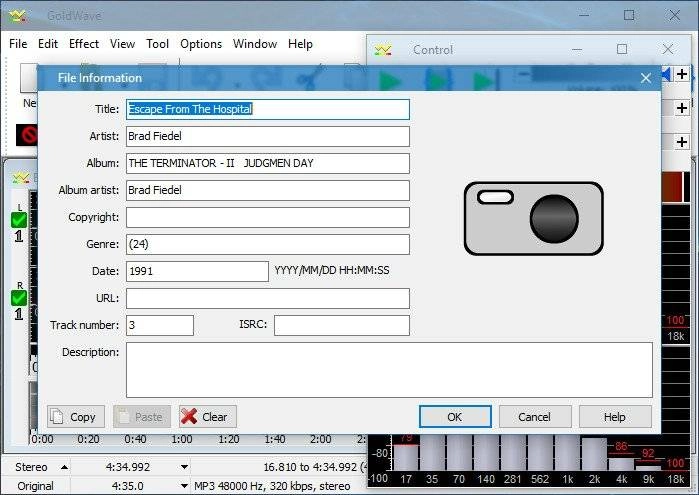Click the 1k spectrum bar in Control
This screenshot has width=699, height=495.
click(567, 454)
